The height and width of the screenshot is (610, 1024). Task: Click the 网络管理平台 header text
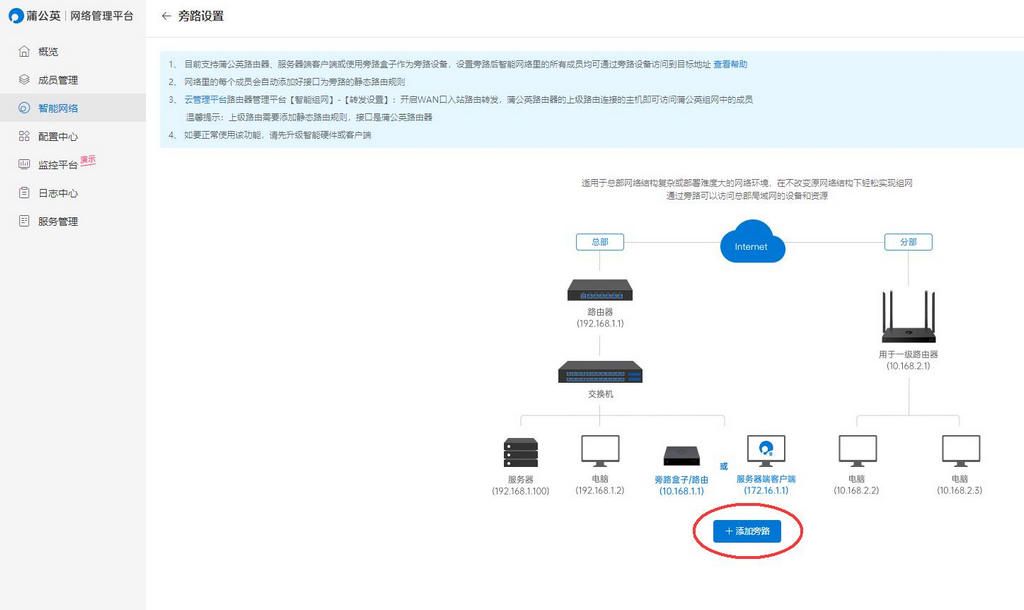tap(102, 16)
